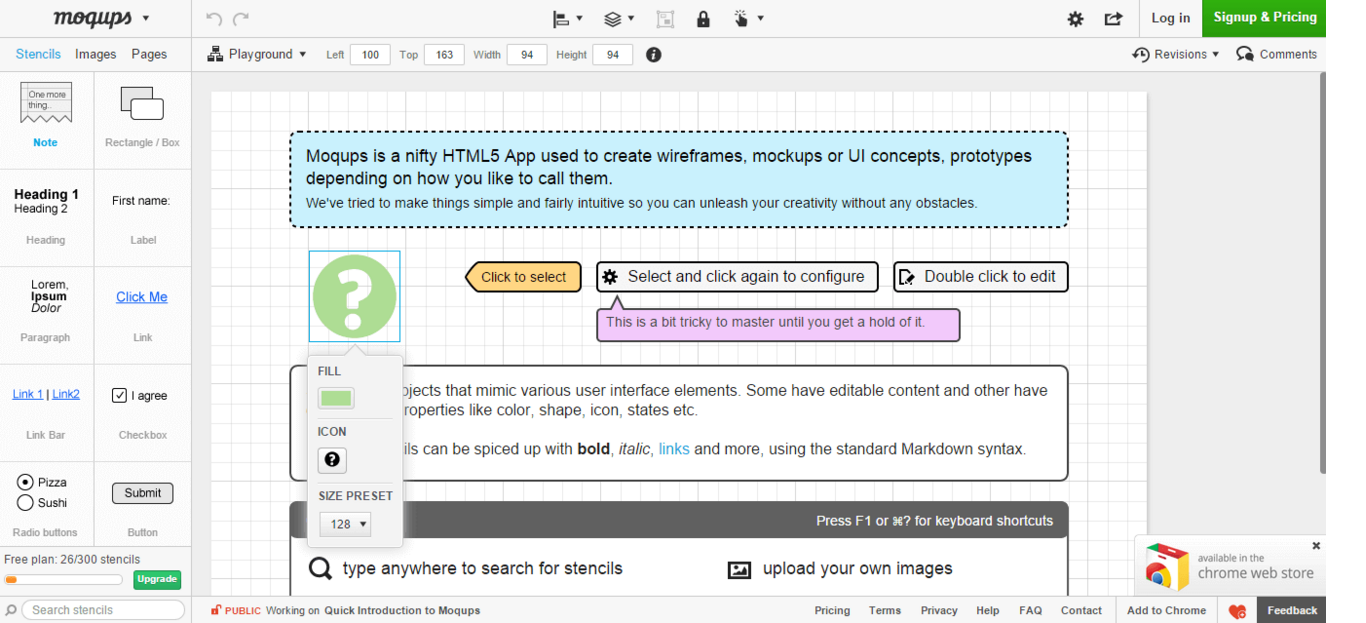Click the undo arrow icon
This screenshot has width=1366, height=623.
(x=213, y=19)
